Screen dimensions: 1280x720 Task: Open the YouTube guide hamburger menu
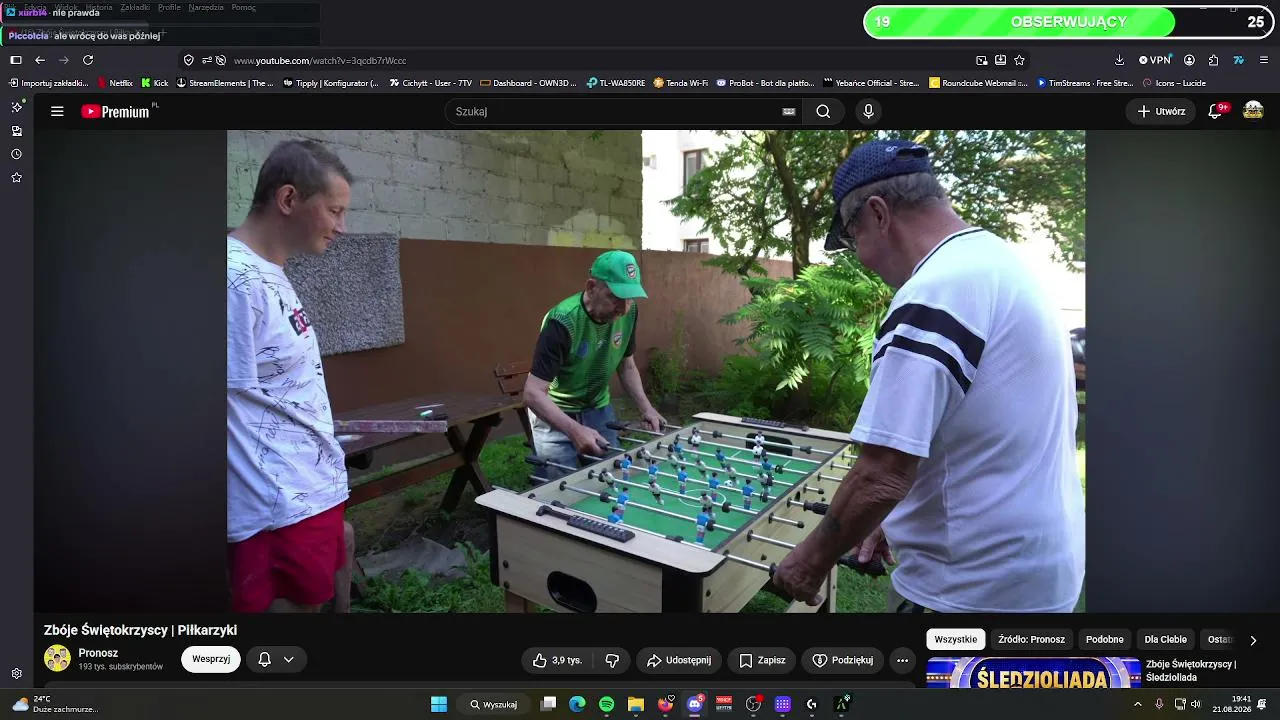point(57,111)
